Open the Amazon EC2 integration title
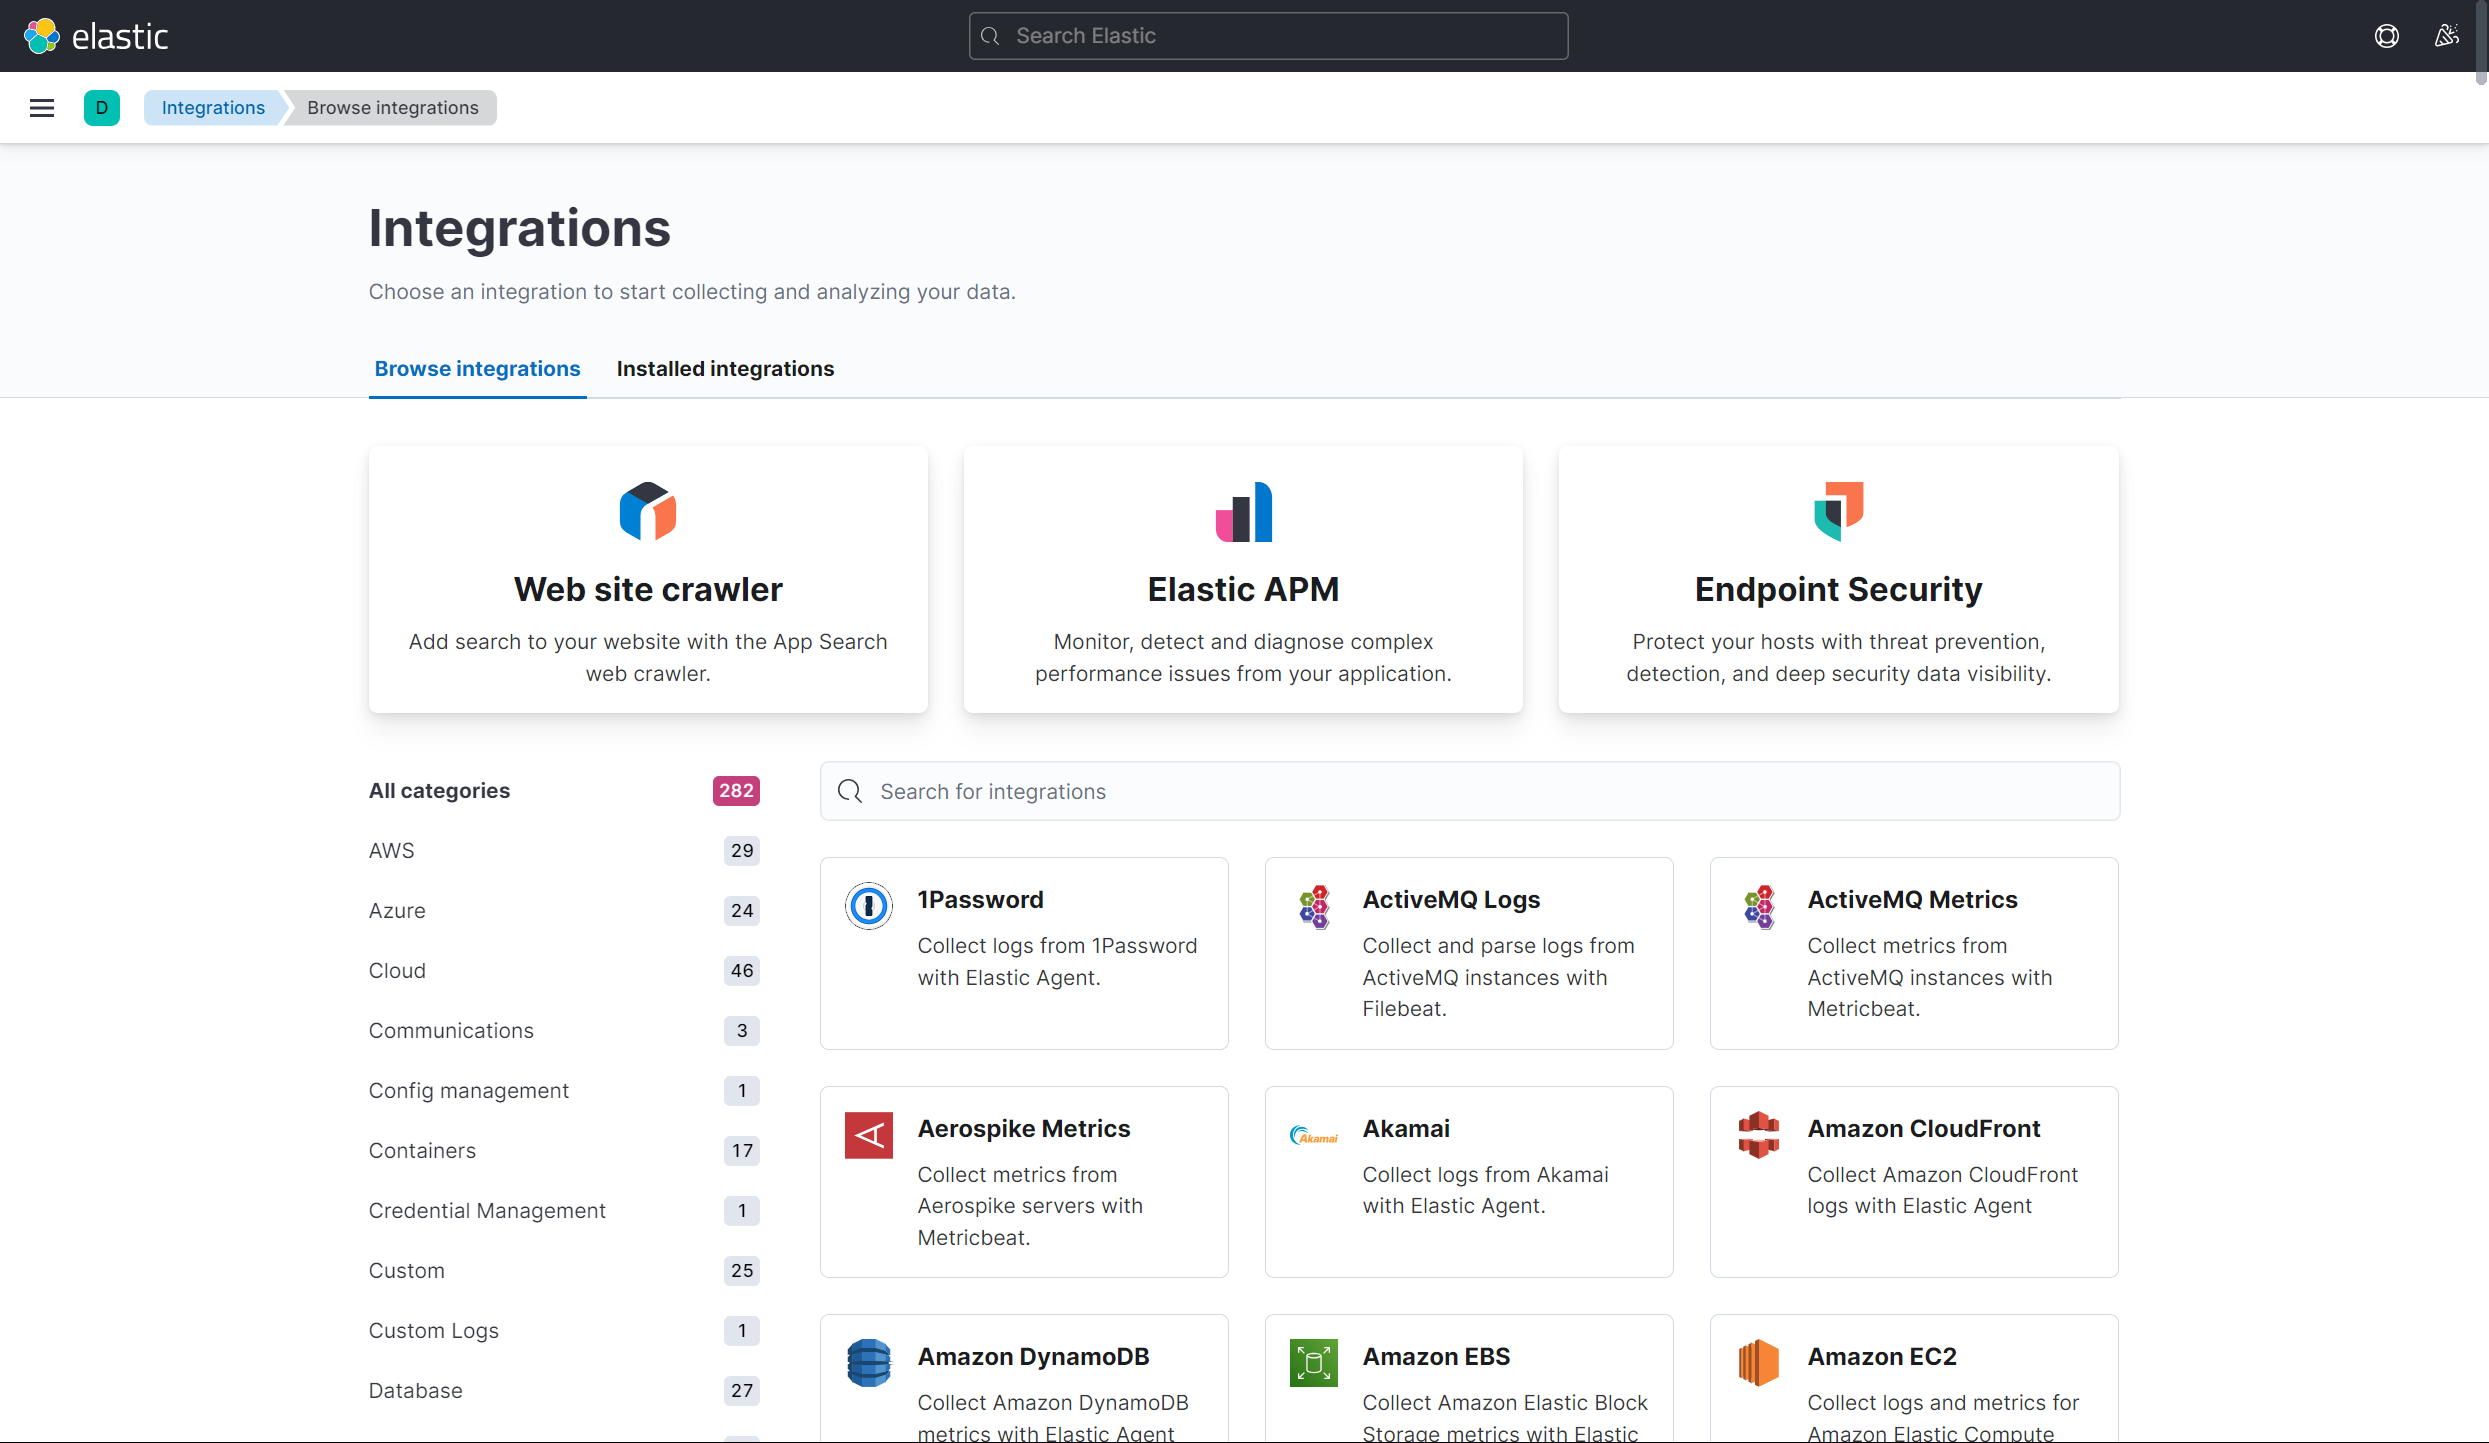Screen dimensions: 2489x1443 (x=1881, y=1357)
